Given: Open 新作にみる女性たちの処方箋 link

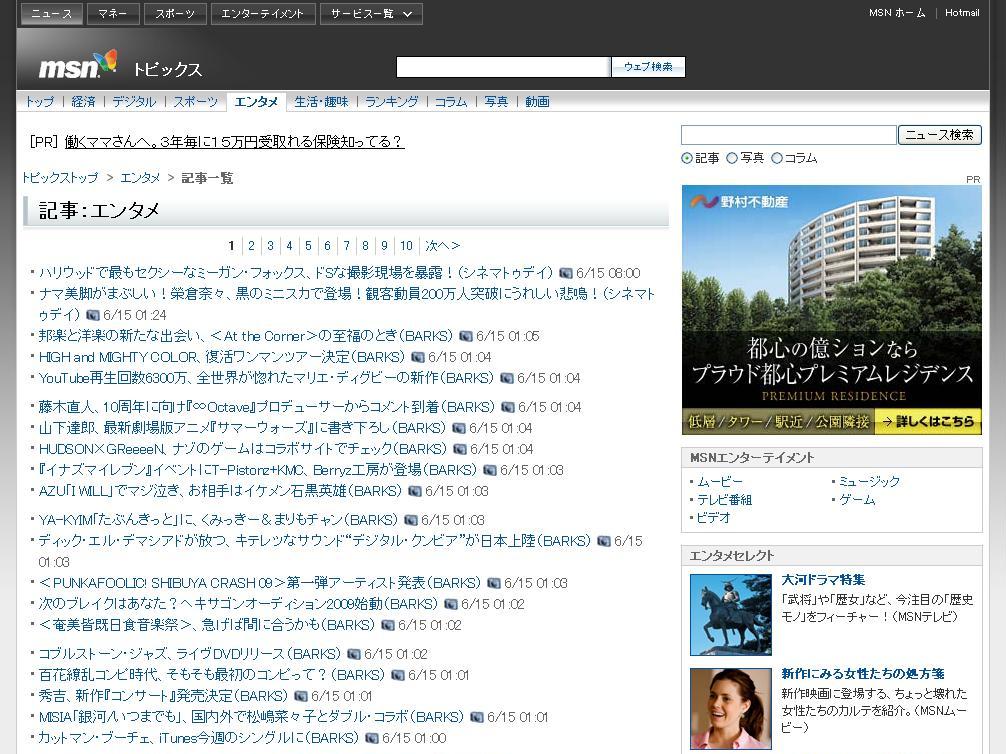Looking at the screenshot, I should (863, 674).
